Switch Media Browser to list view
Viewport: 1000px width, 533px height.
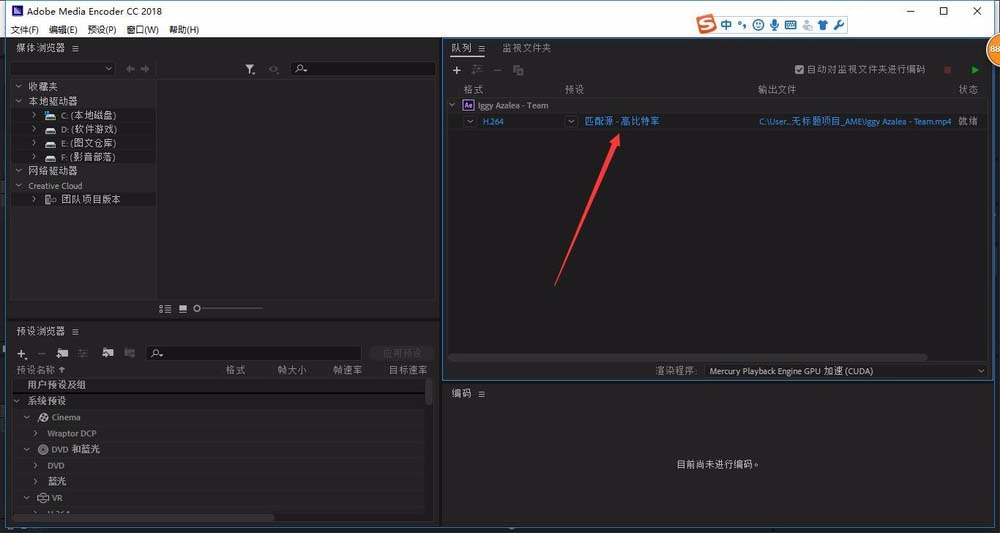point(165,309)
